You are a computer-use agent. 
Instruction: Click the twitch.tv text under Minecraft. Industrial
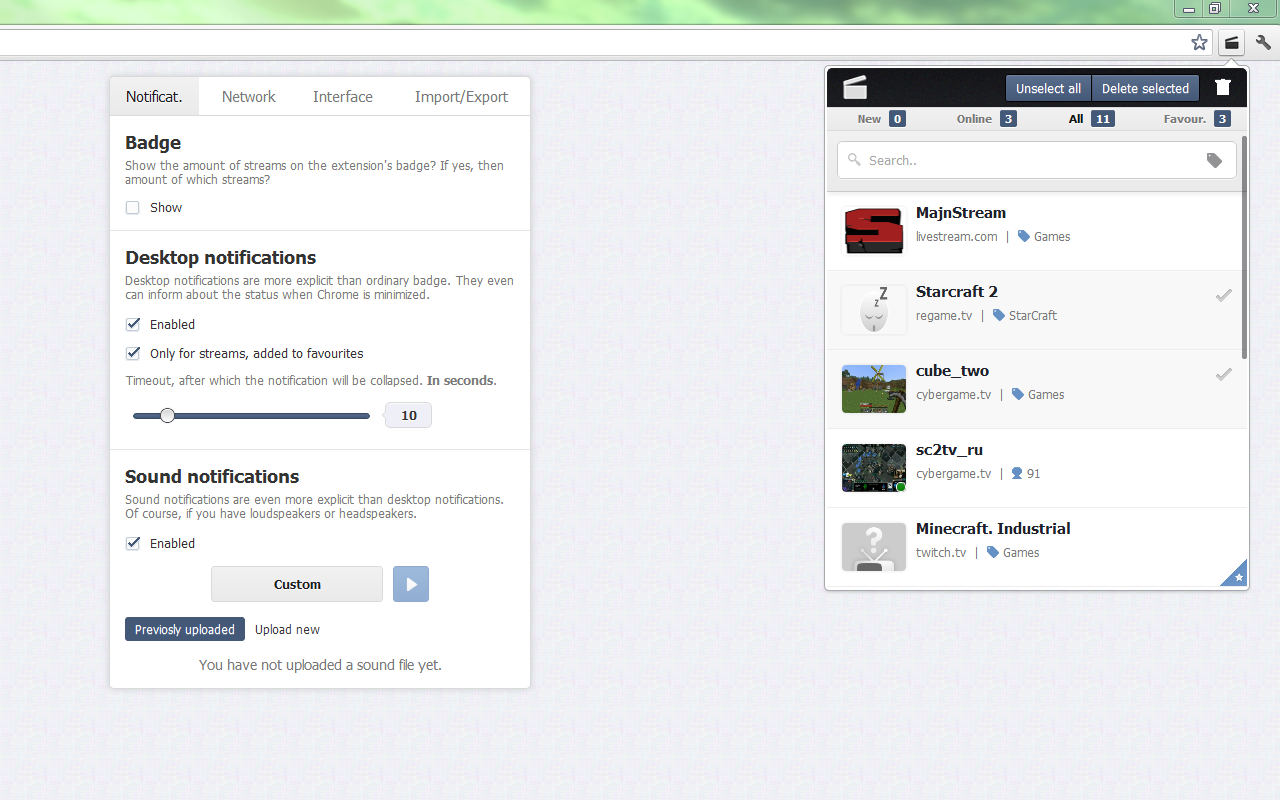pyautogui.click(x=941, y=553)
